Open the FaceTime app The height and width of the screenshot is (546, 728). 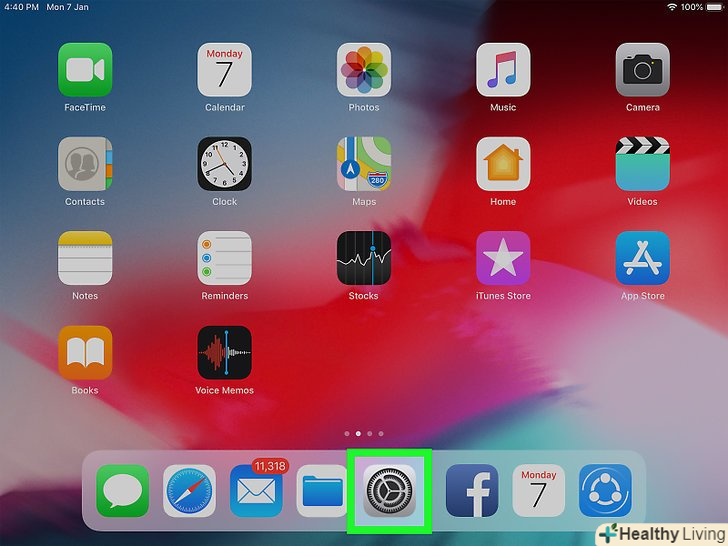pos(85,70)
